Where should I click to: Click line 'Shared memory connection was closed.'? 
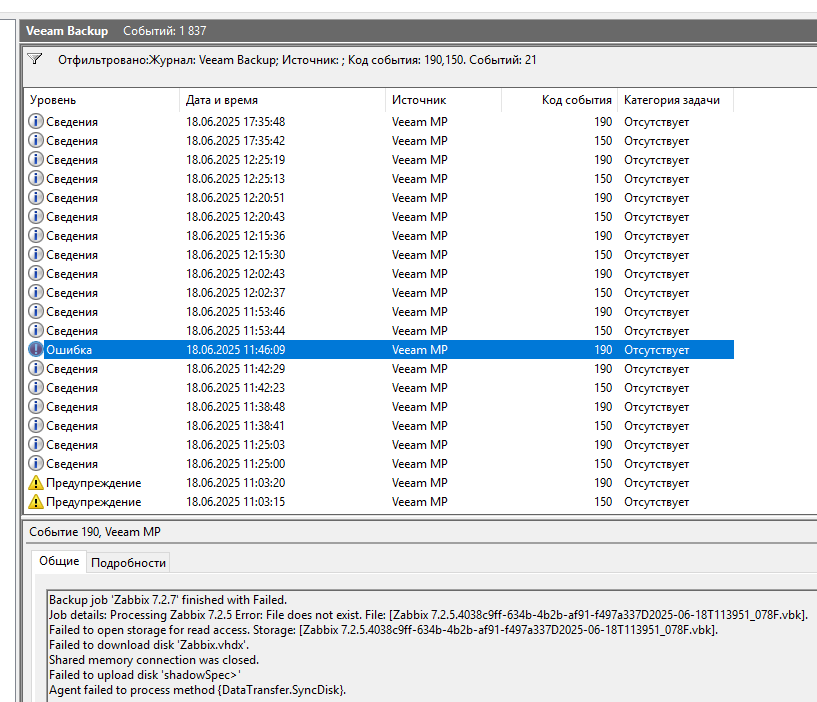tap(154, 660)
